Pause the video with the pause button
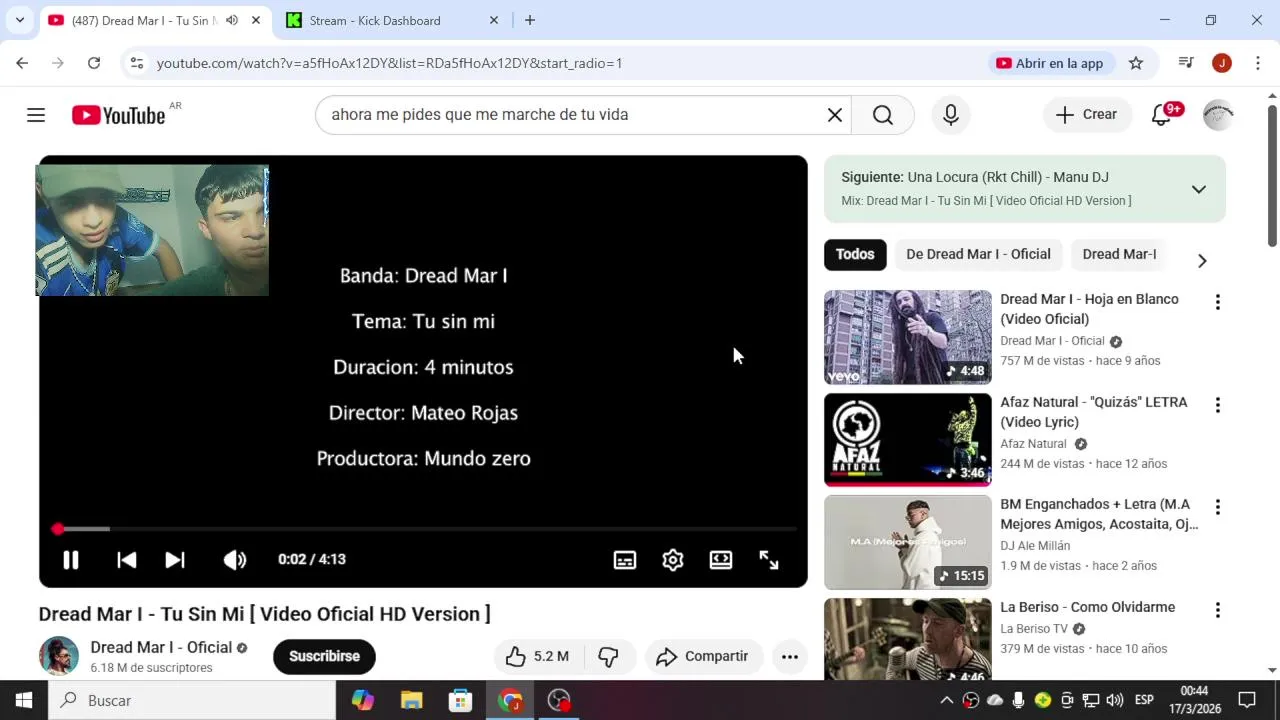 (x=71, y=560)
